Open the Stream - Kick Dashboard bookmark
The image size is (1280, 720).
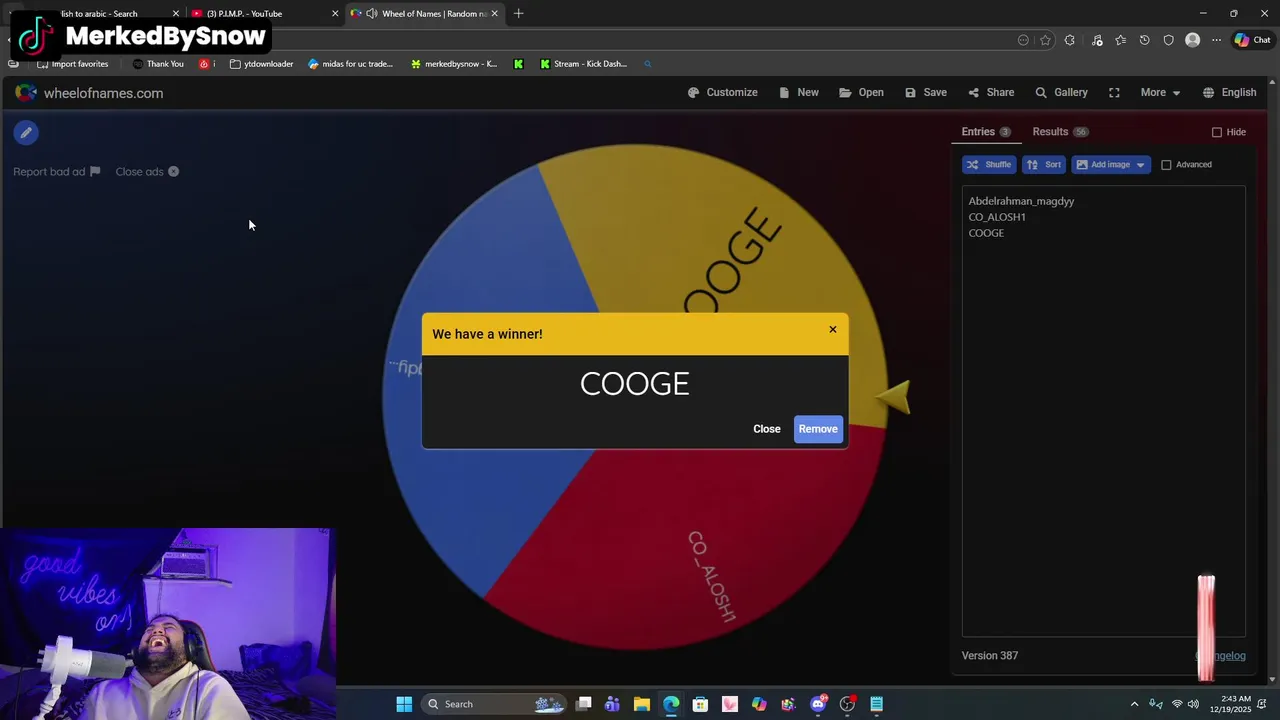(583, 64)
